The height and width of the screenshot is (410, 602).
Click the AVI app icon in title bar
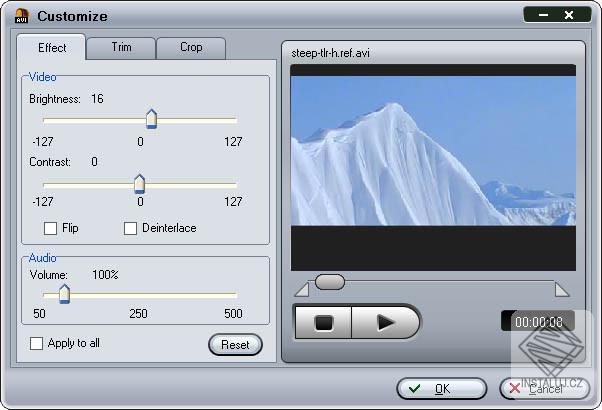click(22, 16)
